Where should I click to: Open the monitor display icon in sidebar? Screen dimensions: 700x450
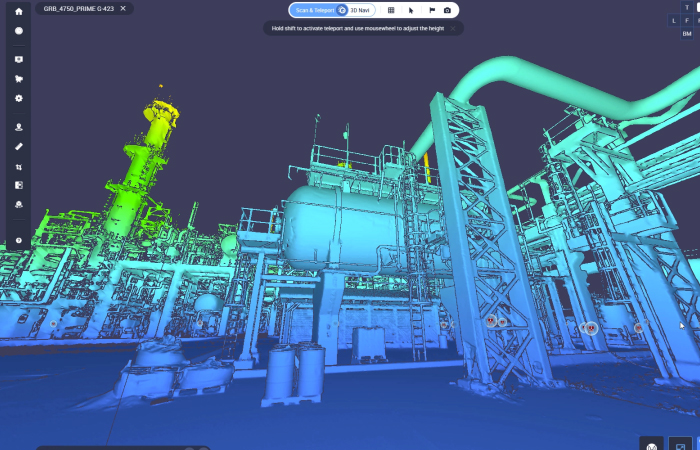18,59
